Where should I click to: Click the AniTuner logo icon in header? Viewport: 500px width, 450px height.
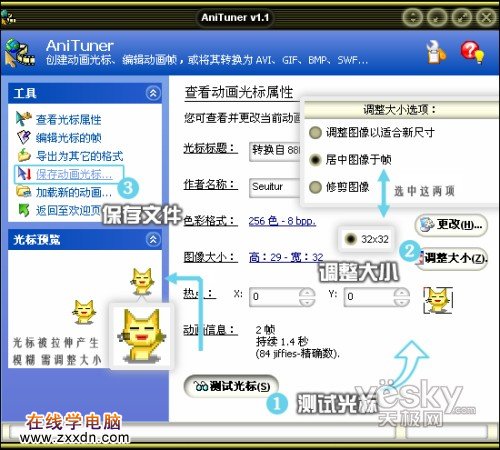coord(19,53)
